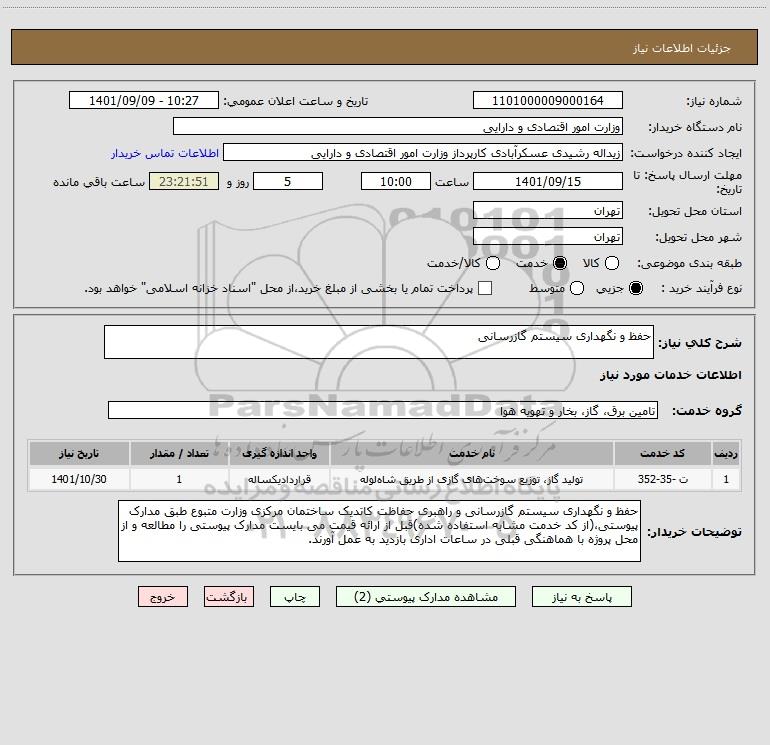Click the delivery city field تهران
The image size is (770, 745).
tap(548, 236)
